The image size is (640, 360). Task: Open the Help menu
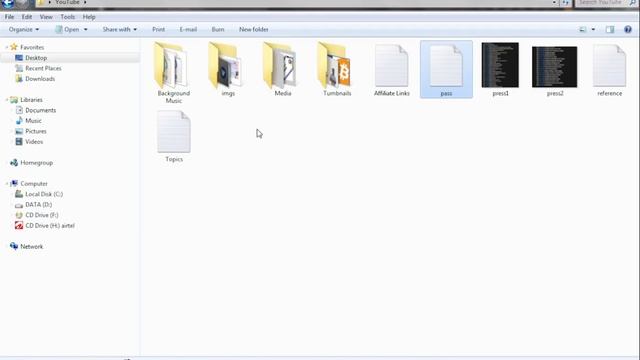pos(89,17)
